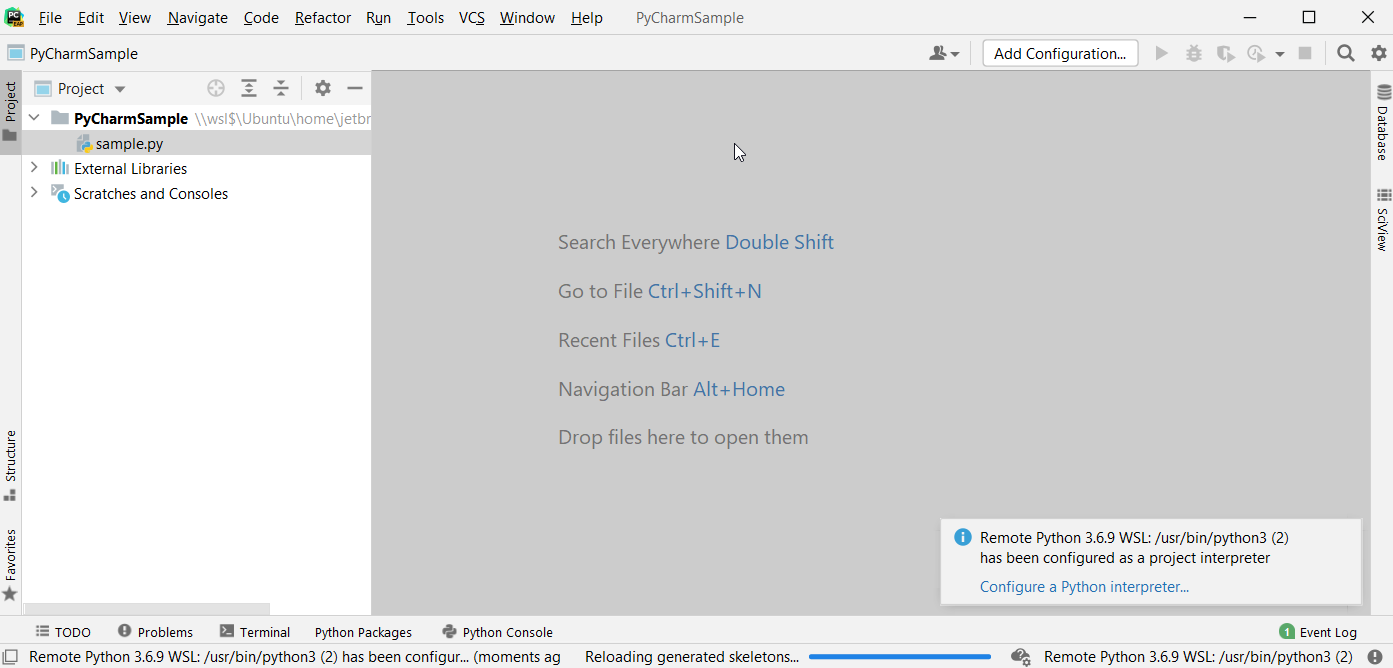The height and width of the screenshot is (668, 1393).
Task: Open the profiler dropdown arrow in the toolbar
Action: click(1280, 54)
